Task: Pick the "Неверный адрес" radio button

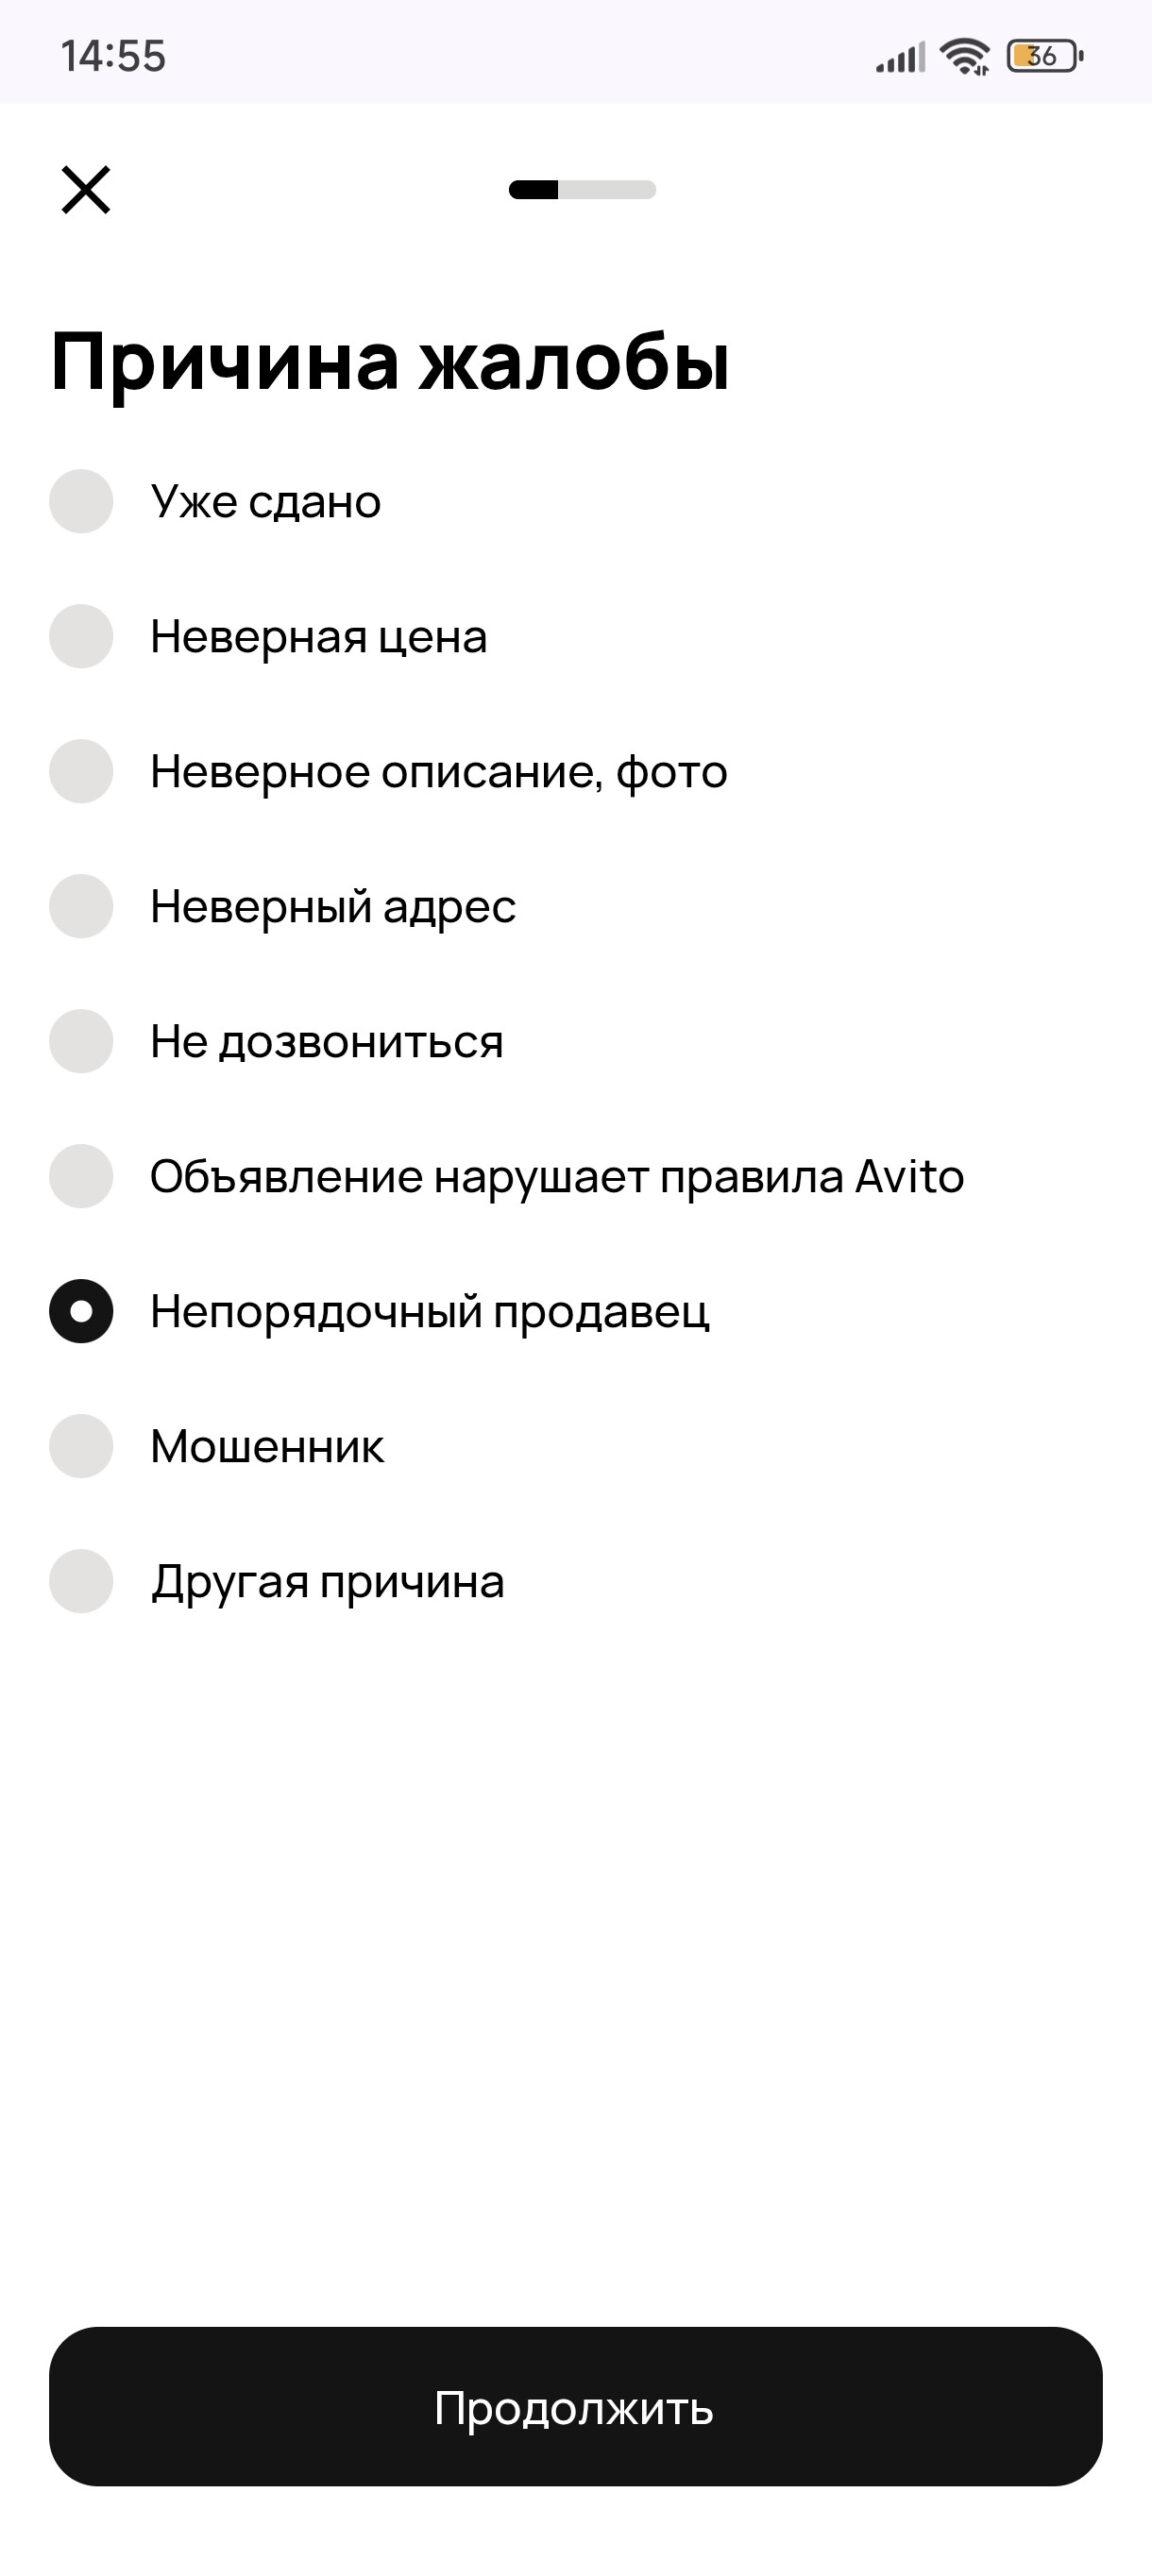Action: click(81, 906)
